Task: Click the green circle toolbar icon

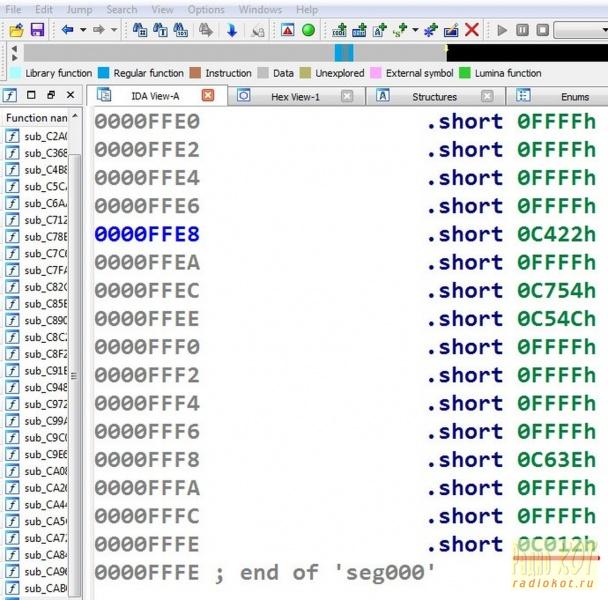Action: (309, 30)
